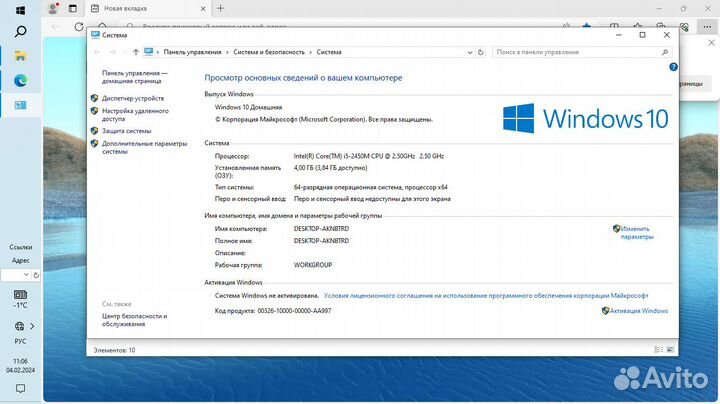The image size is (720, 404).
Task: Open clock showing 11:06 04.02.2024
Action: point(20,365)
